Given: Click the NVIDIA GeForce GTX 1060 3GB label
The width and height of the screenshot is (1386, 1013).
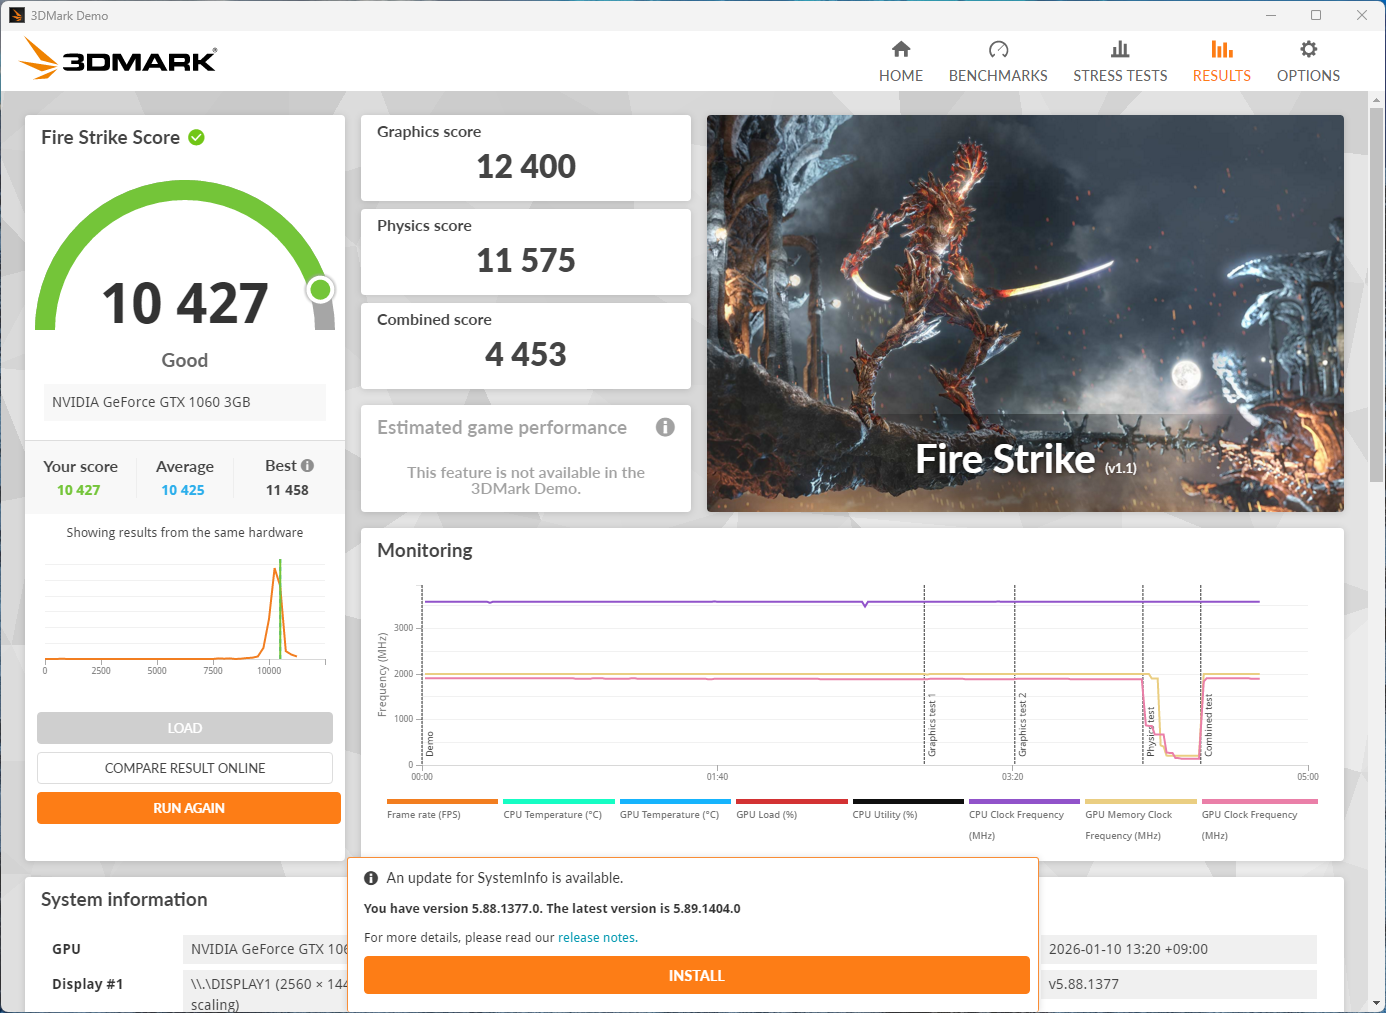Looking at the screenshot, I should click(x=185, y=402).
